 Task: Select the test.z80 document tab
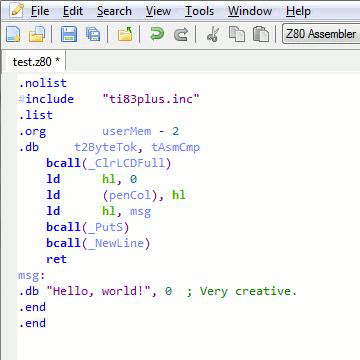[x=35, y=61]
